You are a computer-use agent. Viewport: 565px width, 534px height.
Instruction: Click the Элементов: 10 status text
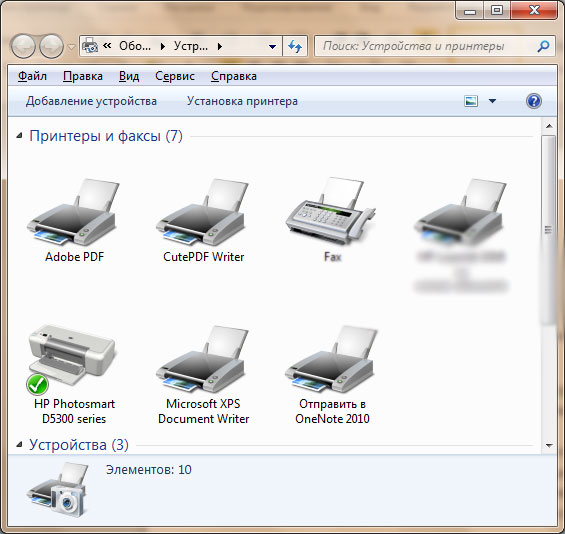click(148, 470)
